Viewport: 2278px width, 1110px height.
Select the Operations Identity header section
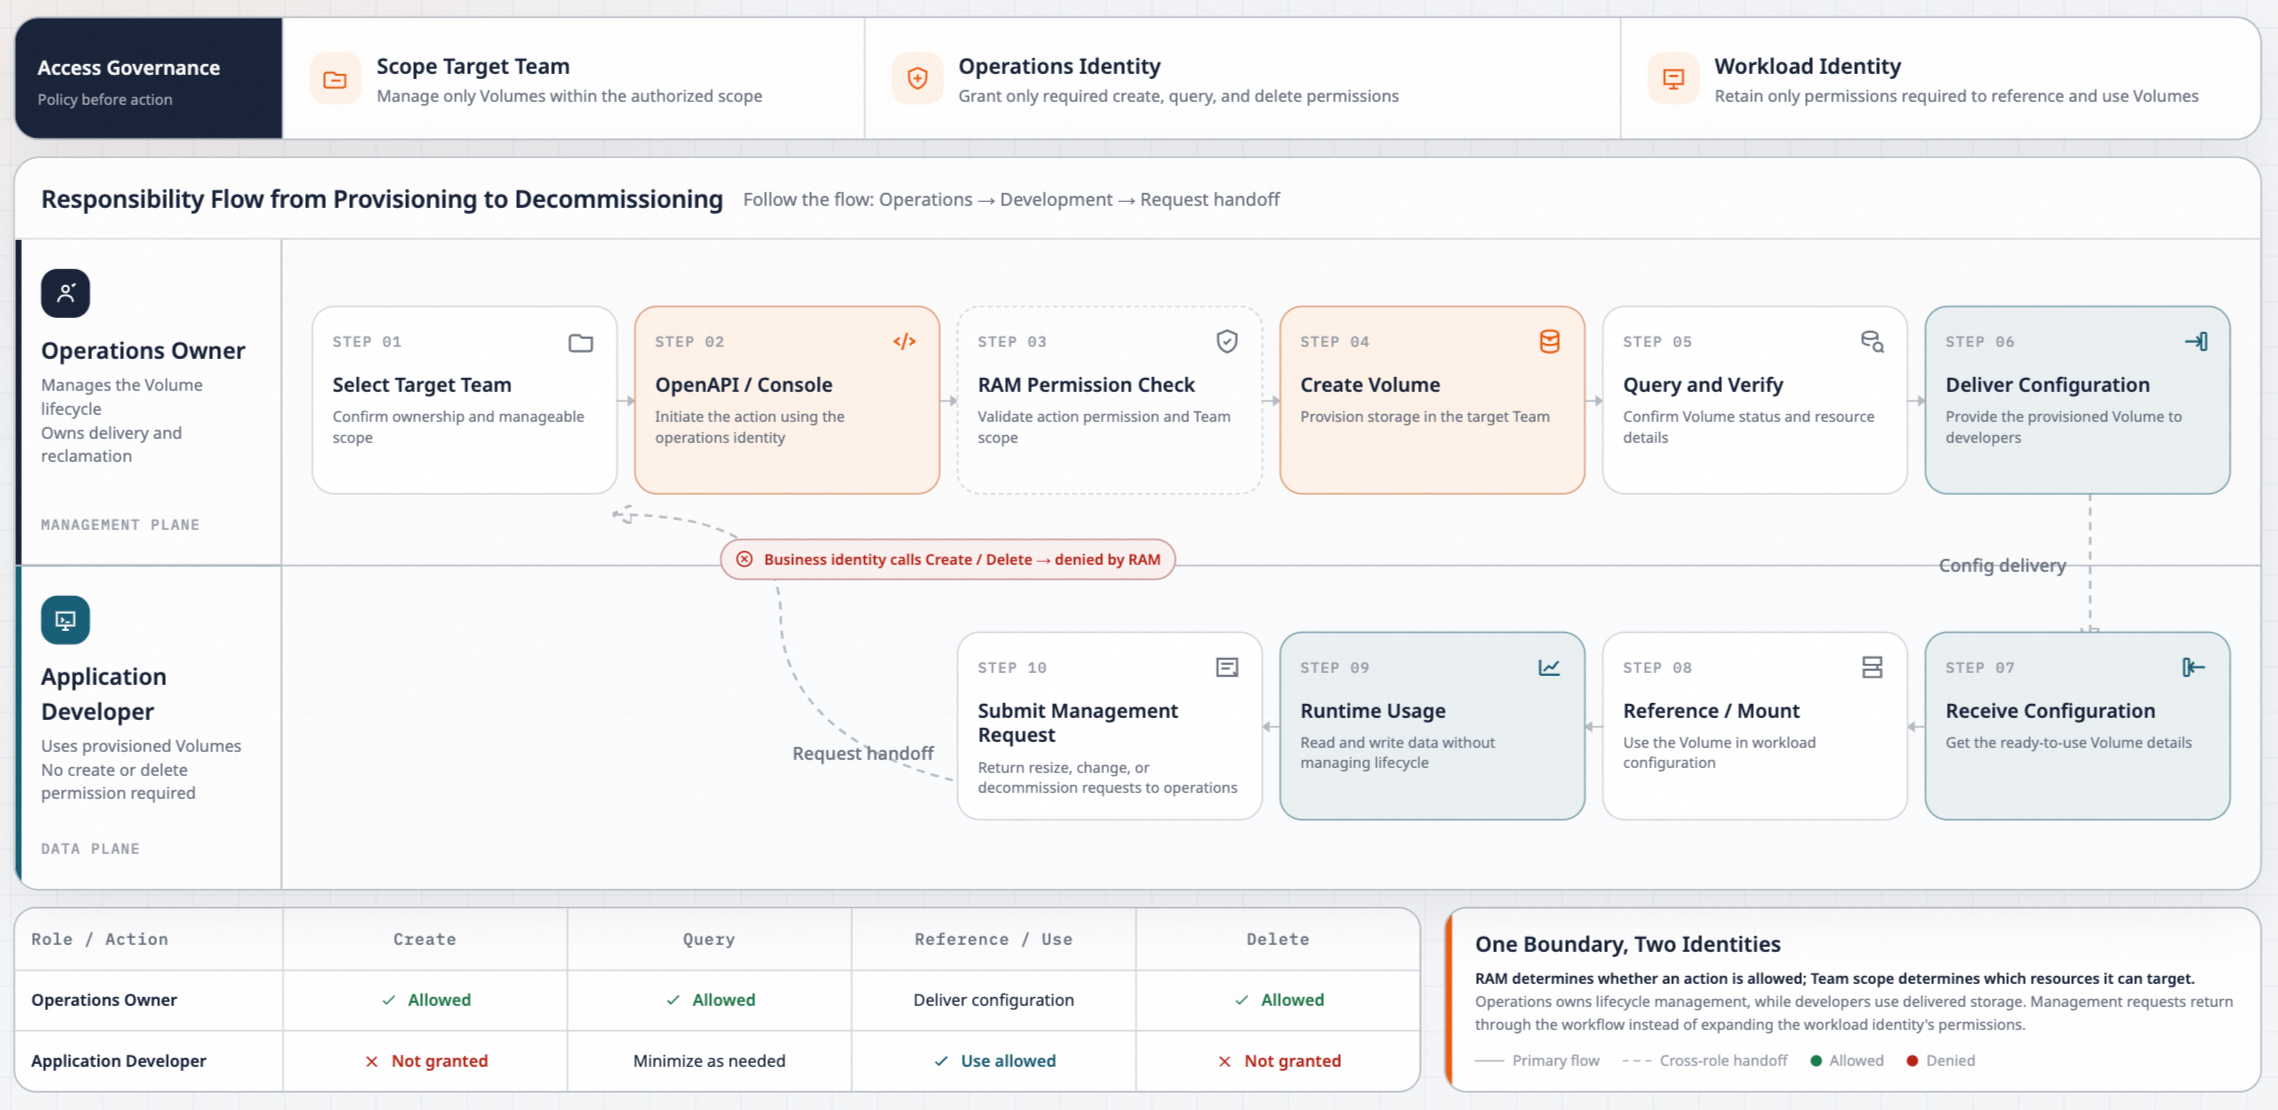(1242, 78)
